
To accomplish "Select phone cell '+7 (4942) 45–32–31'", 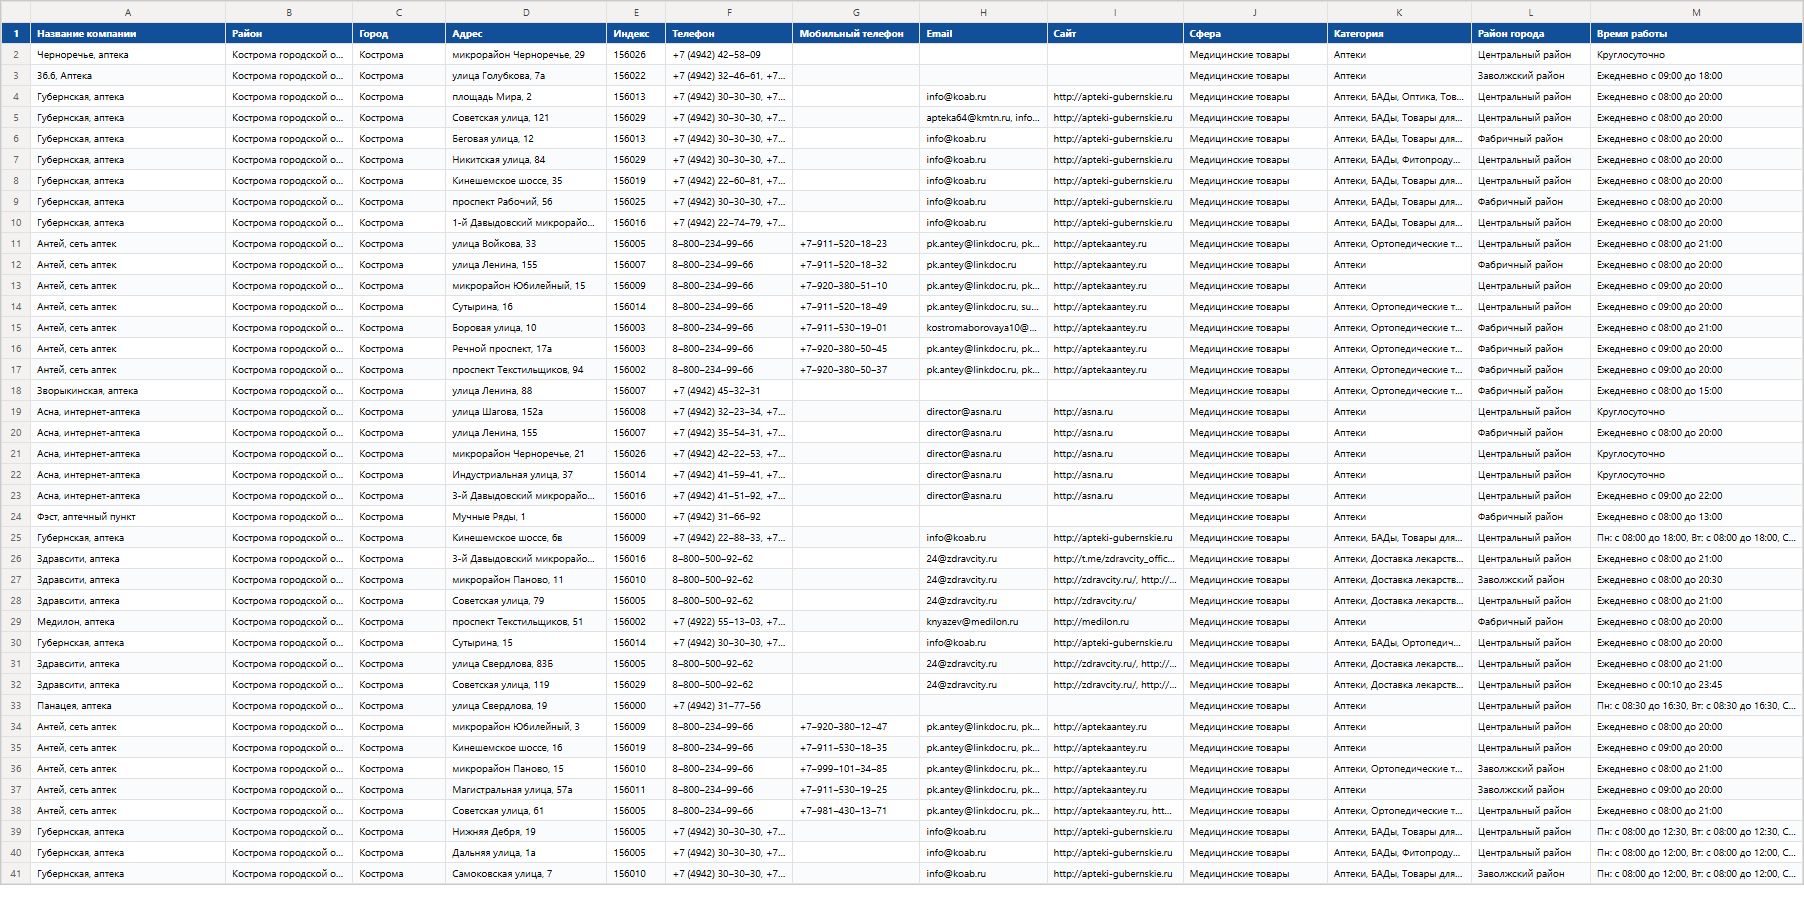I will click(729, 391).
